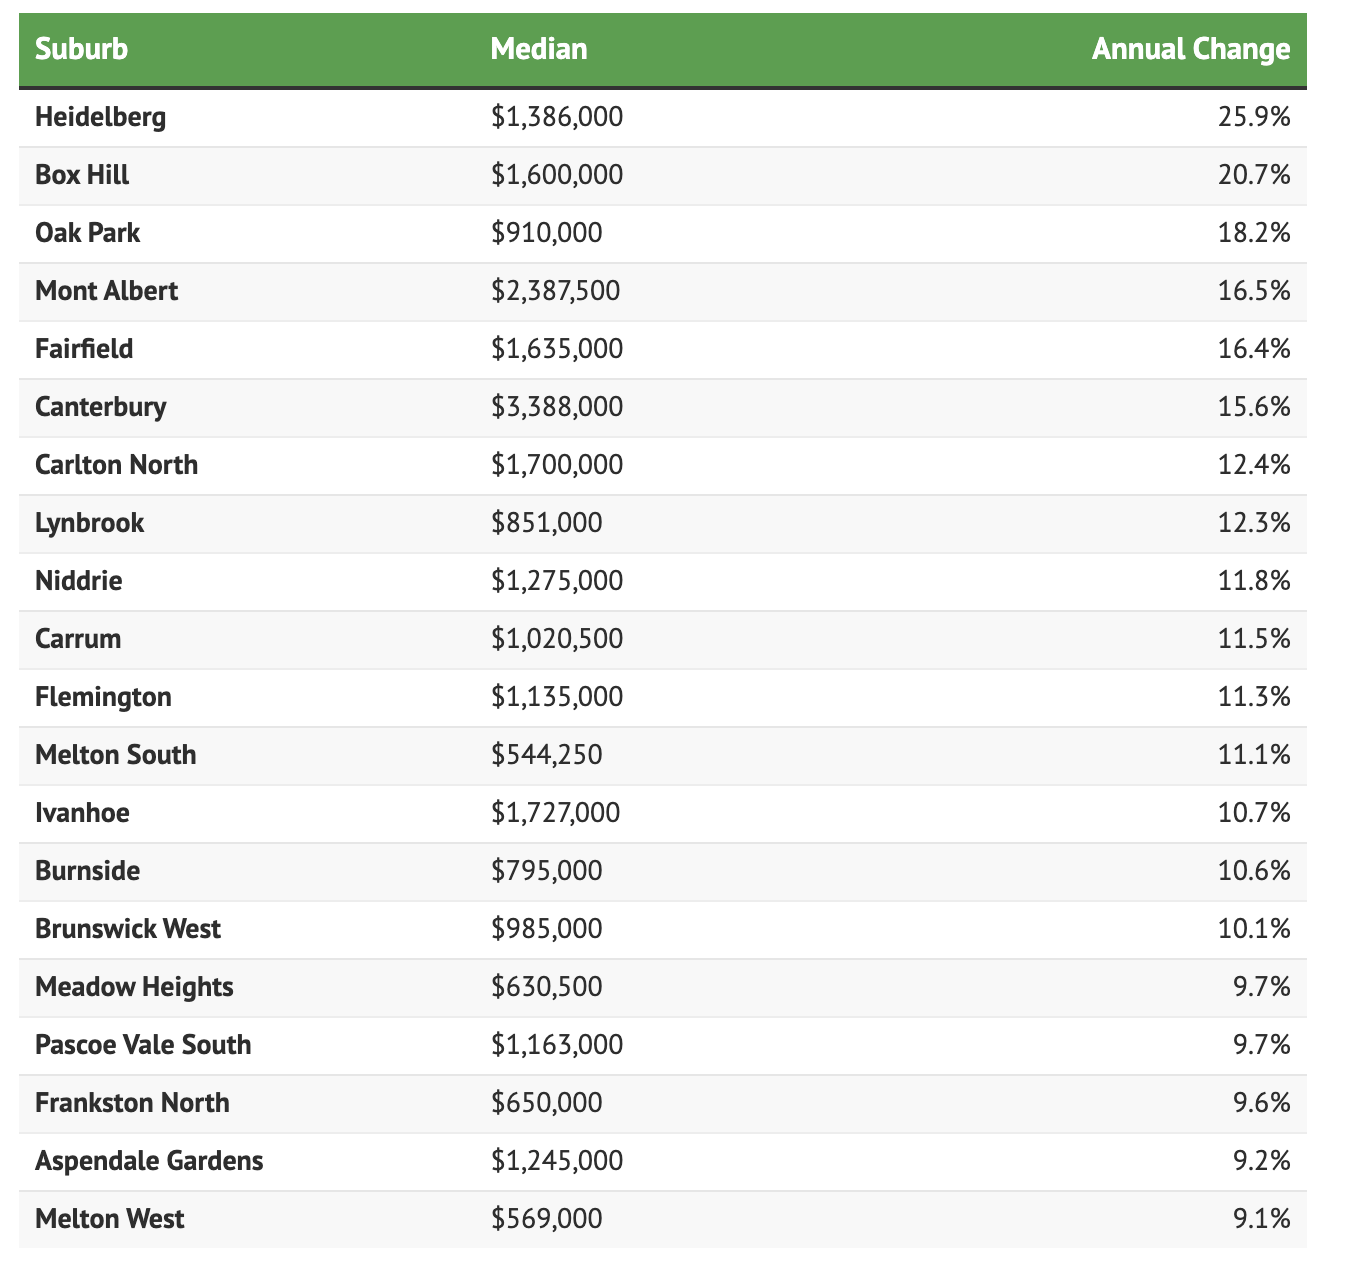The width and height of the screenshot is (1366, 1276).
Task: Click the Box Hill suburb name
Action: pyautogui.click(x=82, y=175)
